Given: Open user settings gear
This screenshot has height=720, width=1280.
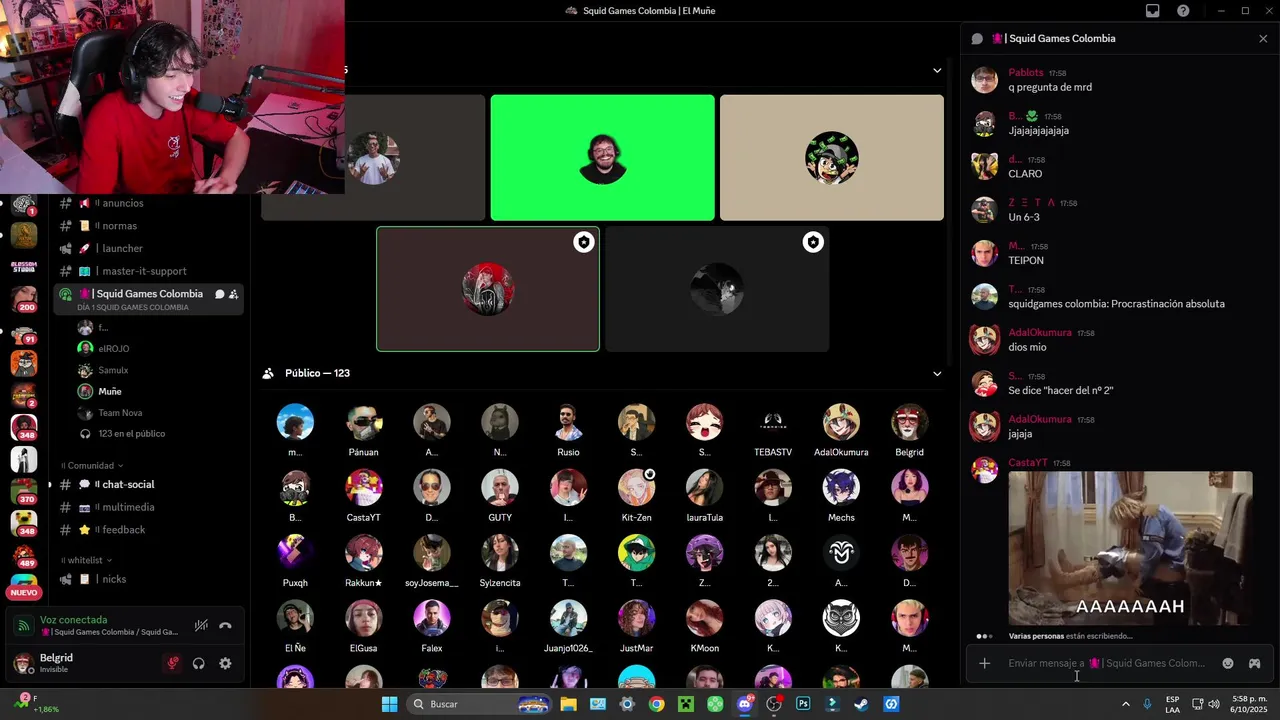Looking at the screenshot, I should pyautogui.click(x=225, y=663).
